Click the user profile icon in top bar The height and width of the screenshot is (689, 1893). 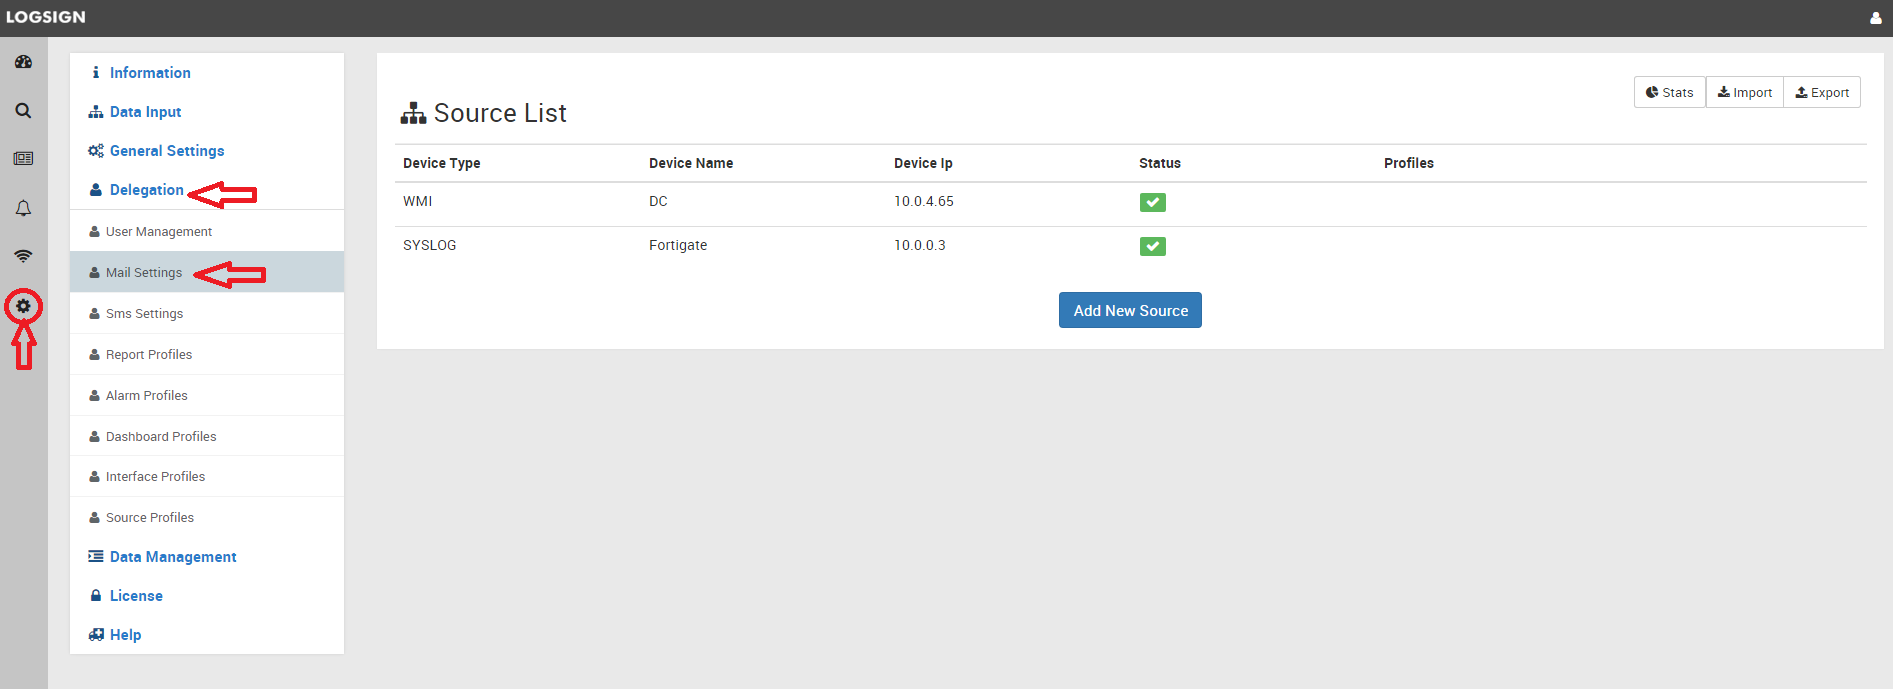[1876, 17]
